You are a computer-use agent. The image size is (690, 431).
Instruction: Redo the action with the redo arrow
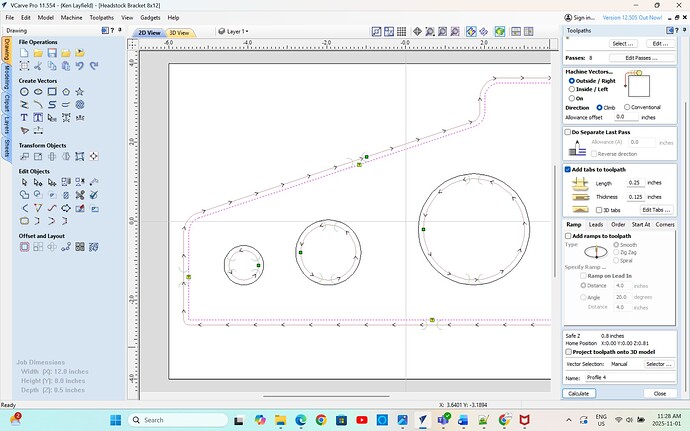(94, 66)
